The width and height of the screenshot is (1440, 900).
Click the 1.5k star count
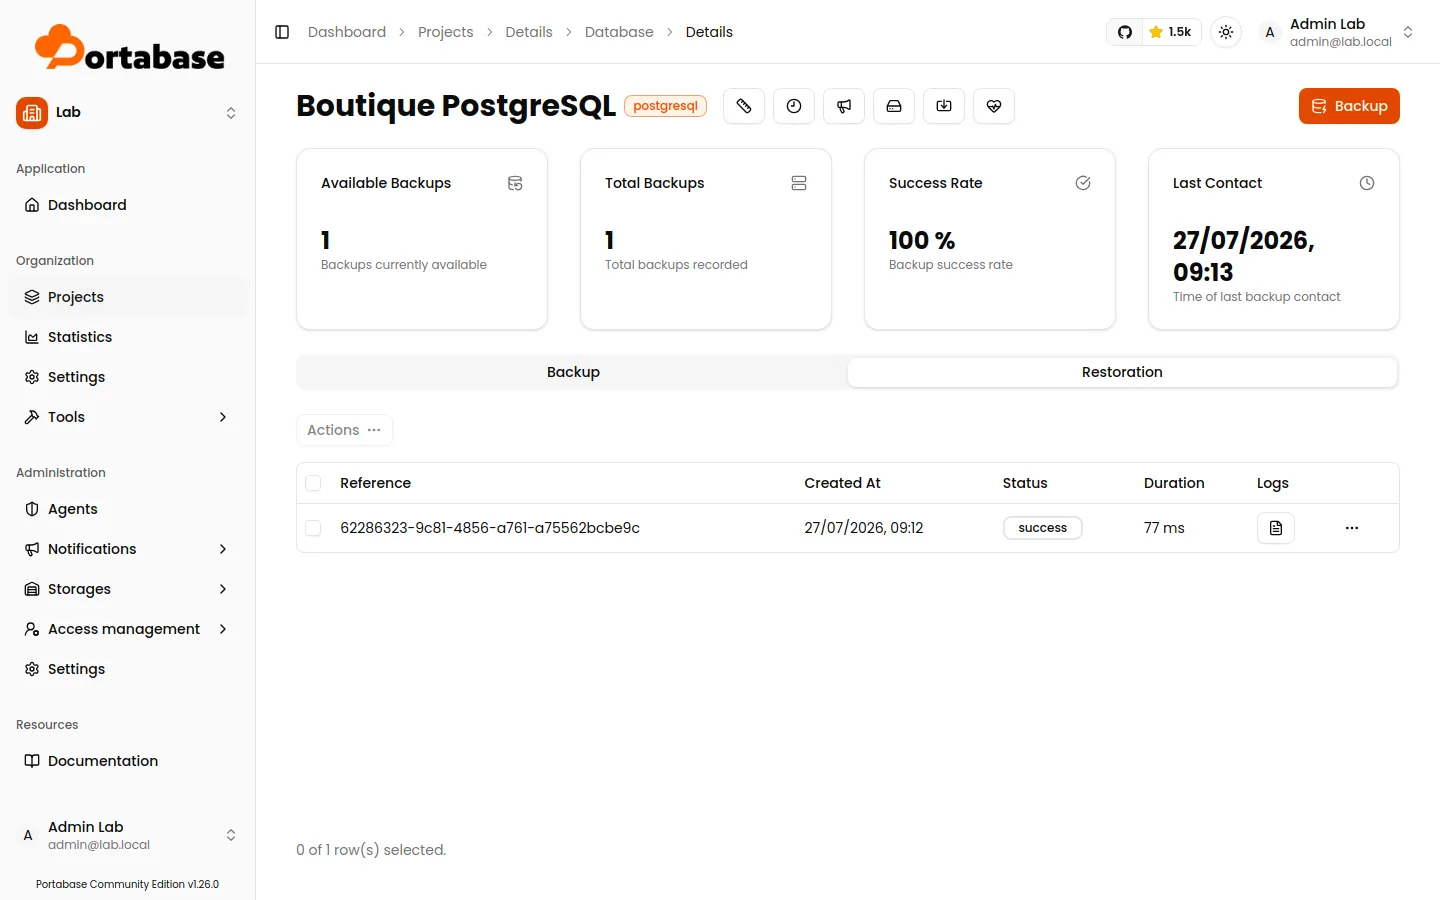tap(1171, 32)
